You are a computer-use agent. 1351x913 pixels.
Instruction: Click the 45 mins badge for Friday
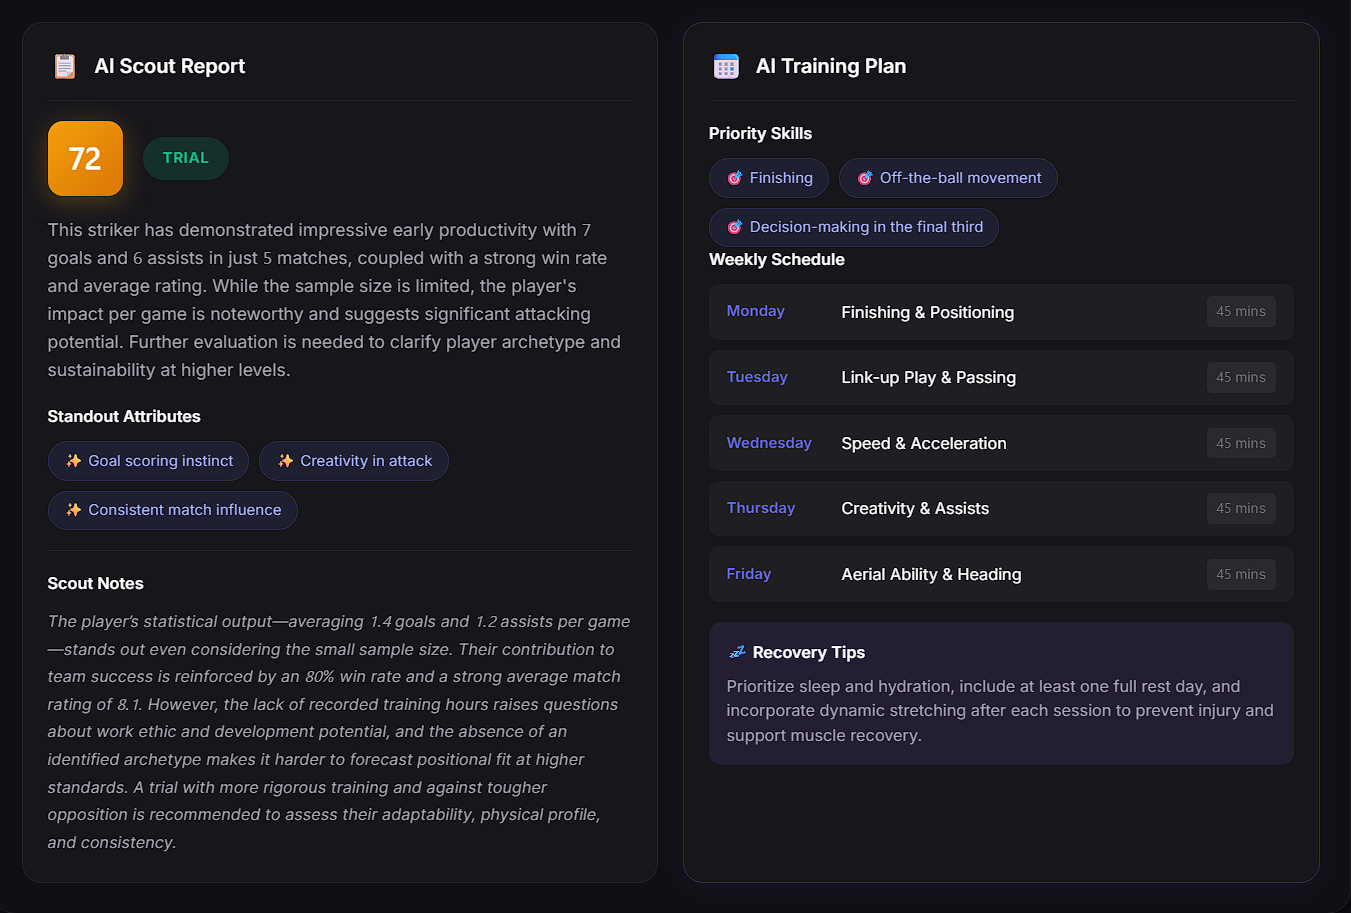coord(1240,574)
